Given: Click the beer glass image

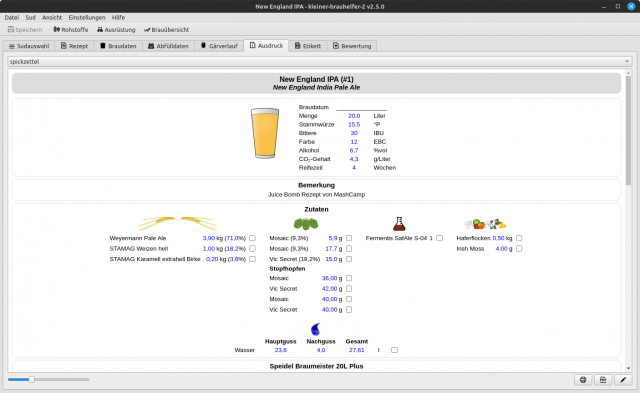Looking at the screenshot, I should pyautogui.click(x=265, y=133).
